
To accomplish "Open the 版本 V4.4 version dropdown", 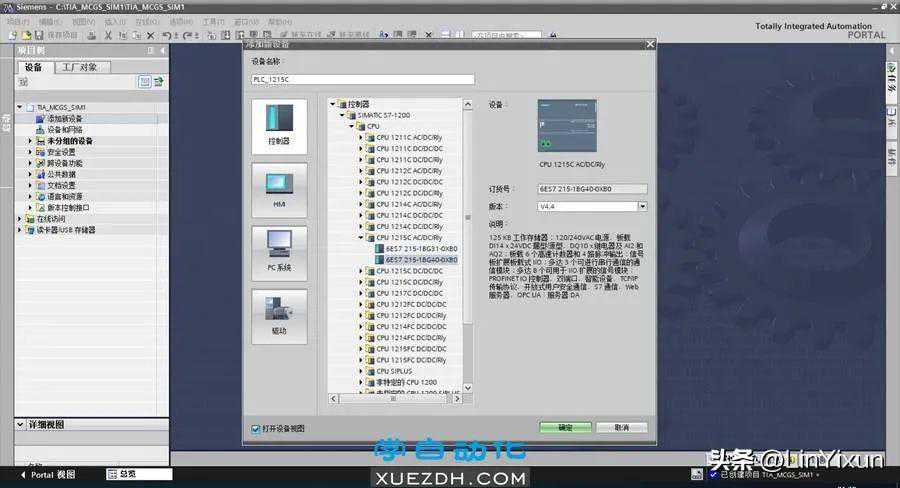I will [642, 207].
